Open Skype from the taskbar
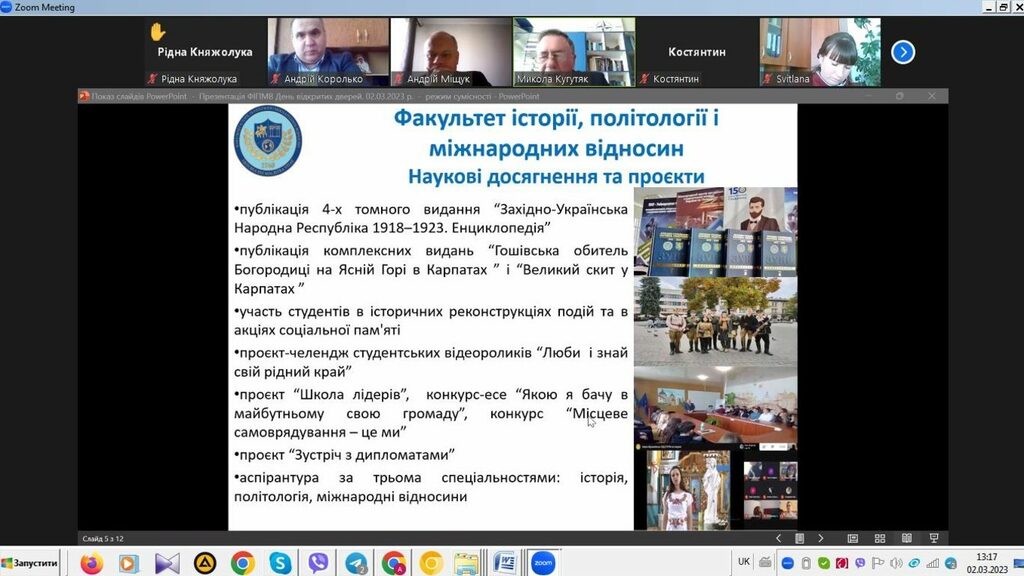The image size is (1024, 576). [x=280, y=563]
